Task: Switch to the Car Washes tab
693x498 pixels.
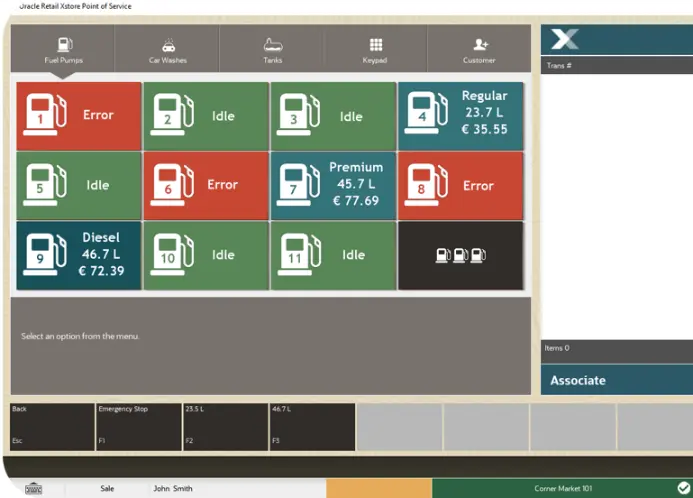Action: tap(167, 50)
